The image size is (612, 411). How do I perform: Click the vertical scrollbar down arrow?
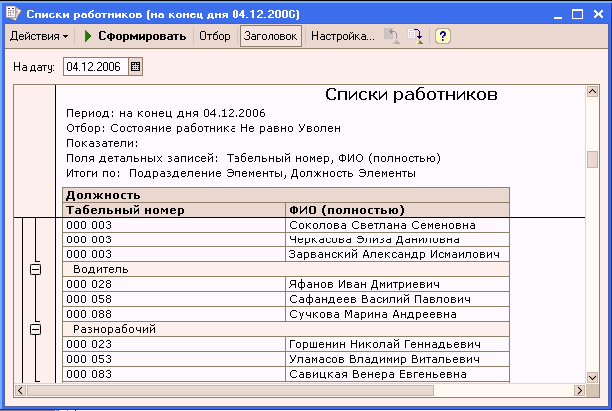[x=592, y=375]
